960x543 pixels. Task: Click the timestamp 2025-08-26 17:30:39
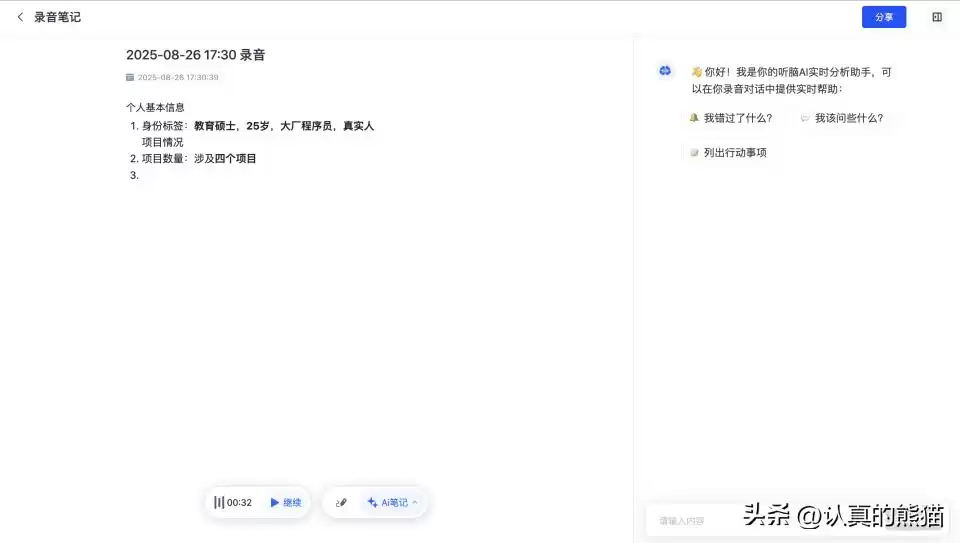tap(178, 77)
